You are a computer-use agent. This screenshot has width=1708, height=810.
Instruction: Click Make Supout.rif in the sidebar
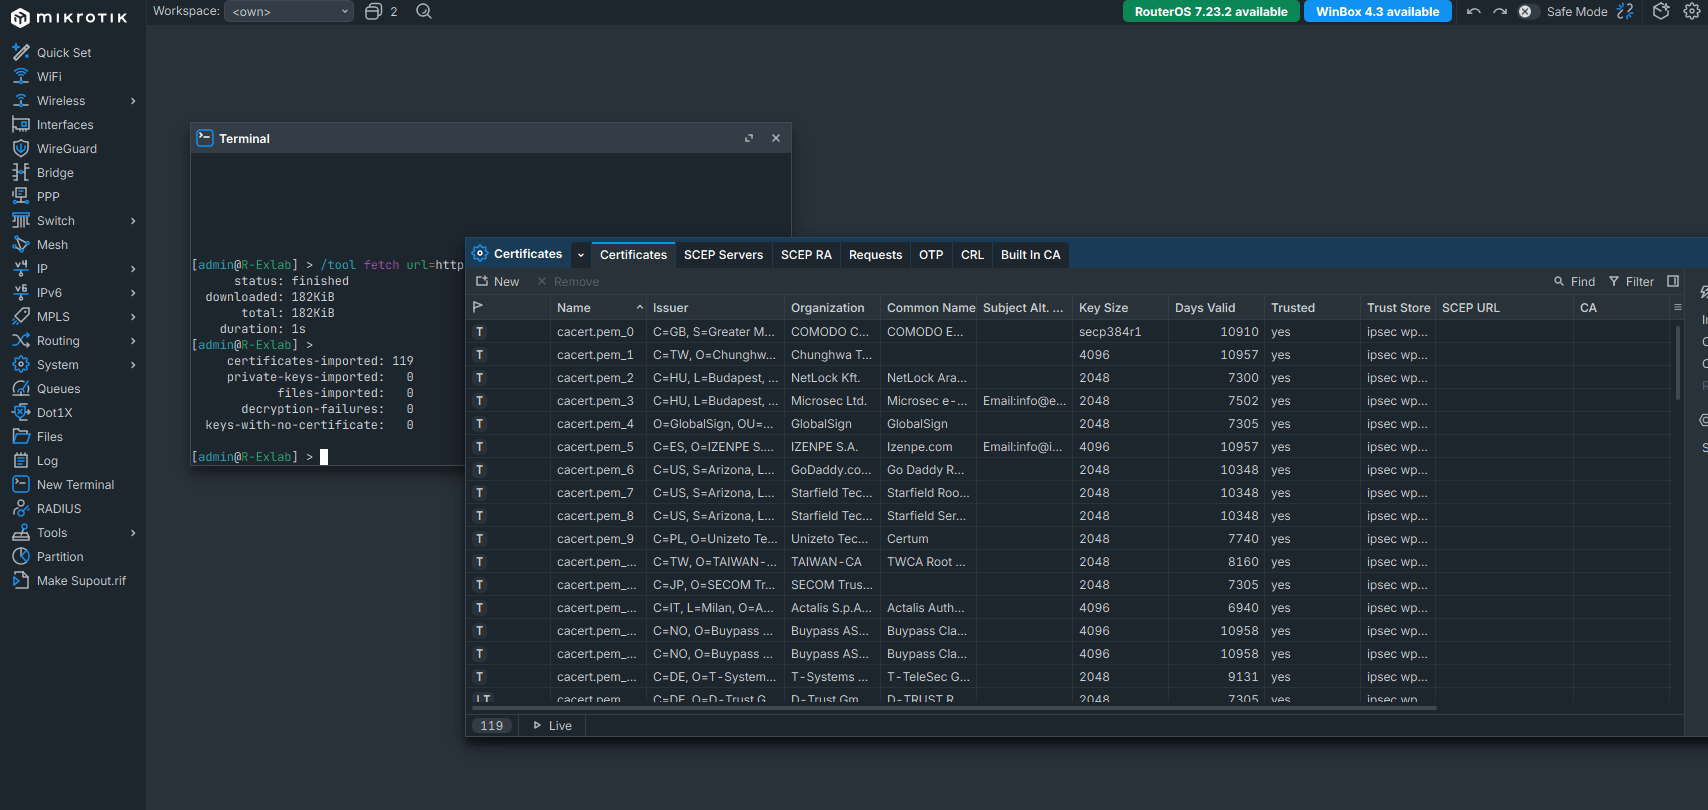click(x=81, y=580)
